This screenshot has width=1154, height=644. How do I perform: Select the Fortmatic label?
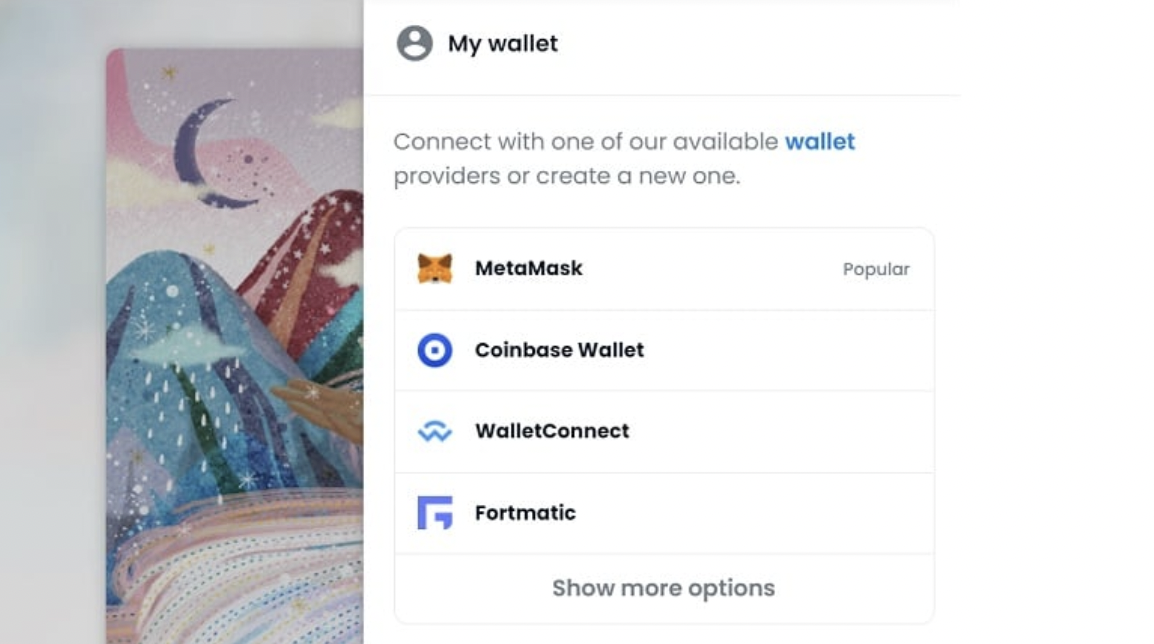[x=525, y=513]
